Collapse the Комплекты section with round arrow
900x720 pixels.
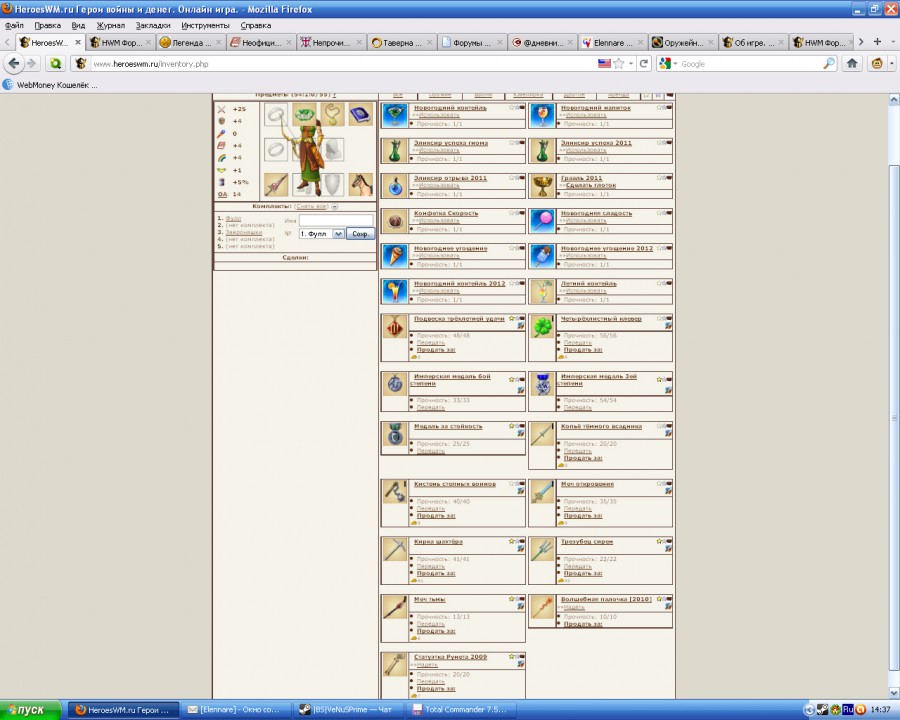pyautogui.click(x=335, y=206)
